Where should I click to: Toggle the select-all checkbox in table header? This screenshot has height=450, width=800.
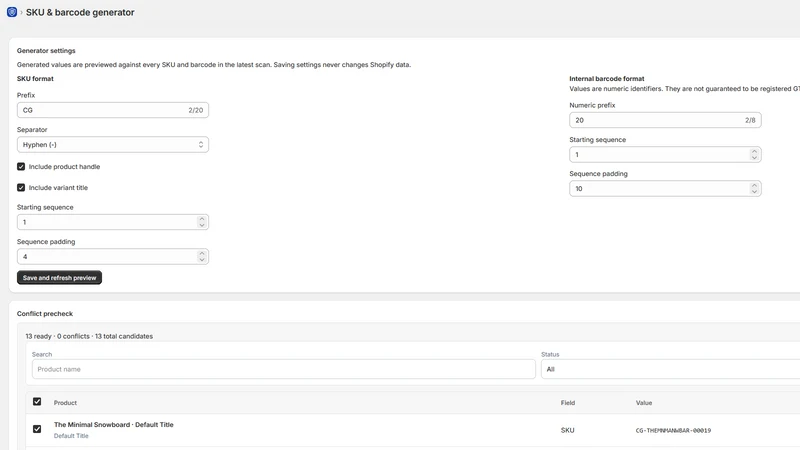point(37,402)
